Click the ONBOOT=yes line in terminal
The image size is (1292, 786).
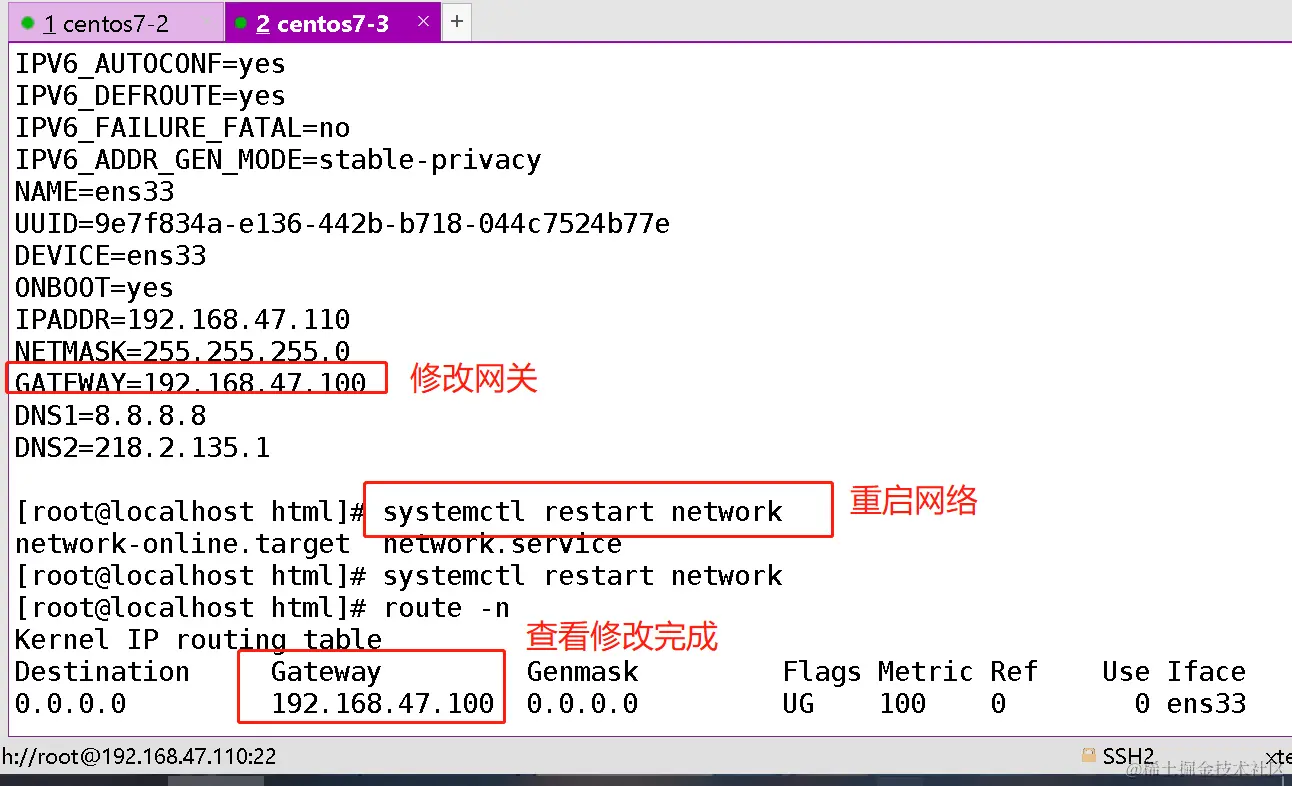tap(94, 287)
